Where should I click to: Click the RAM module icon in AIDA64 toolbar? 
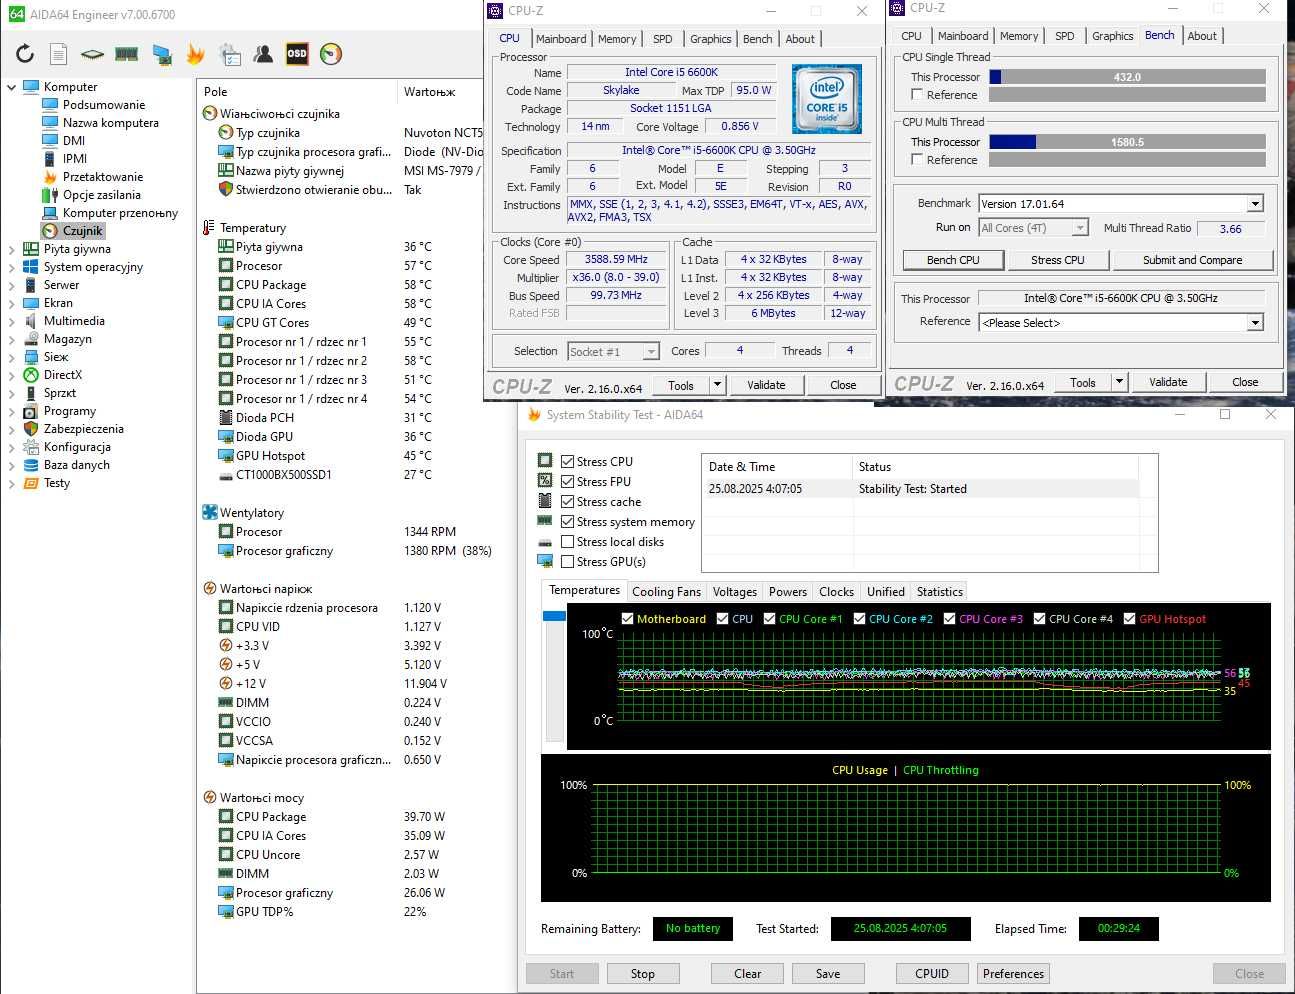tap(126, 54)
